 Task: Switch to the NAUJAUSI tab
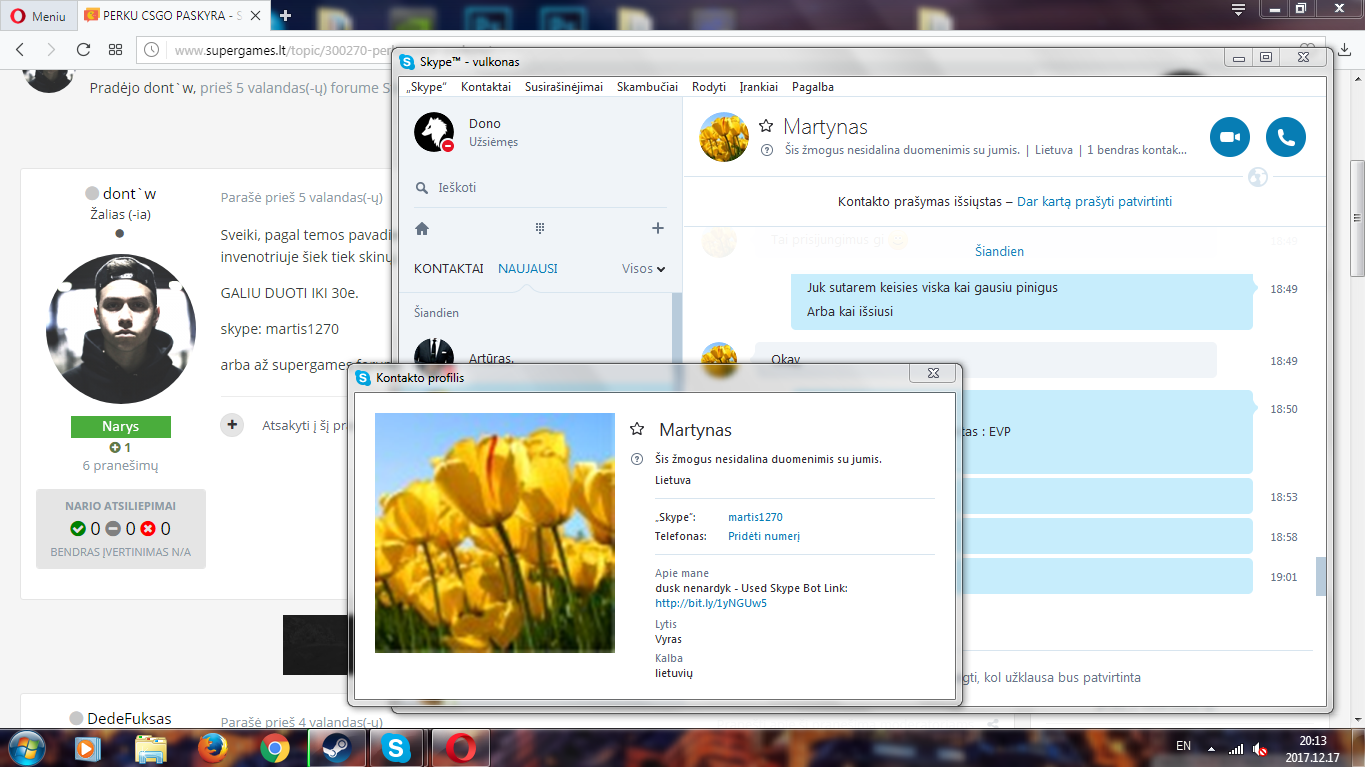click(x=528, y=269)
